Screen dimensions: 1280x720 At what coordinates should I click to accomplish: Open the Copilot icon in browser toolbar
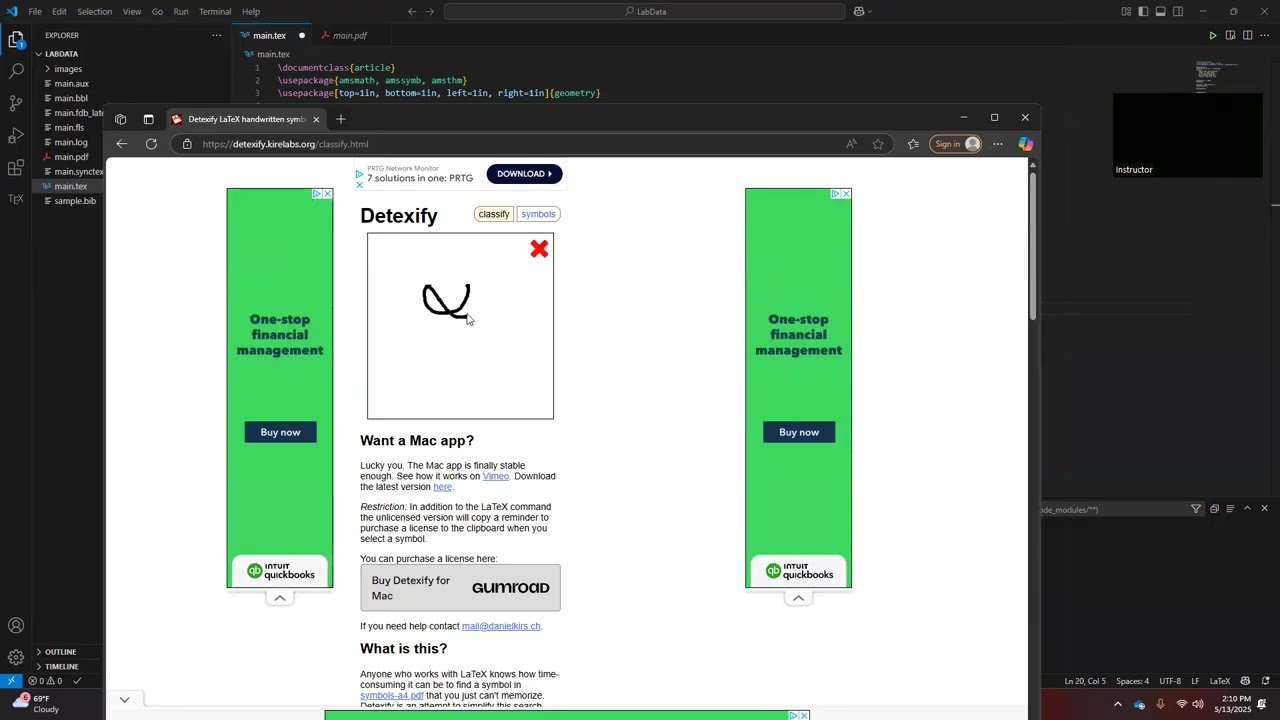point(1025,144)
